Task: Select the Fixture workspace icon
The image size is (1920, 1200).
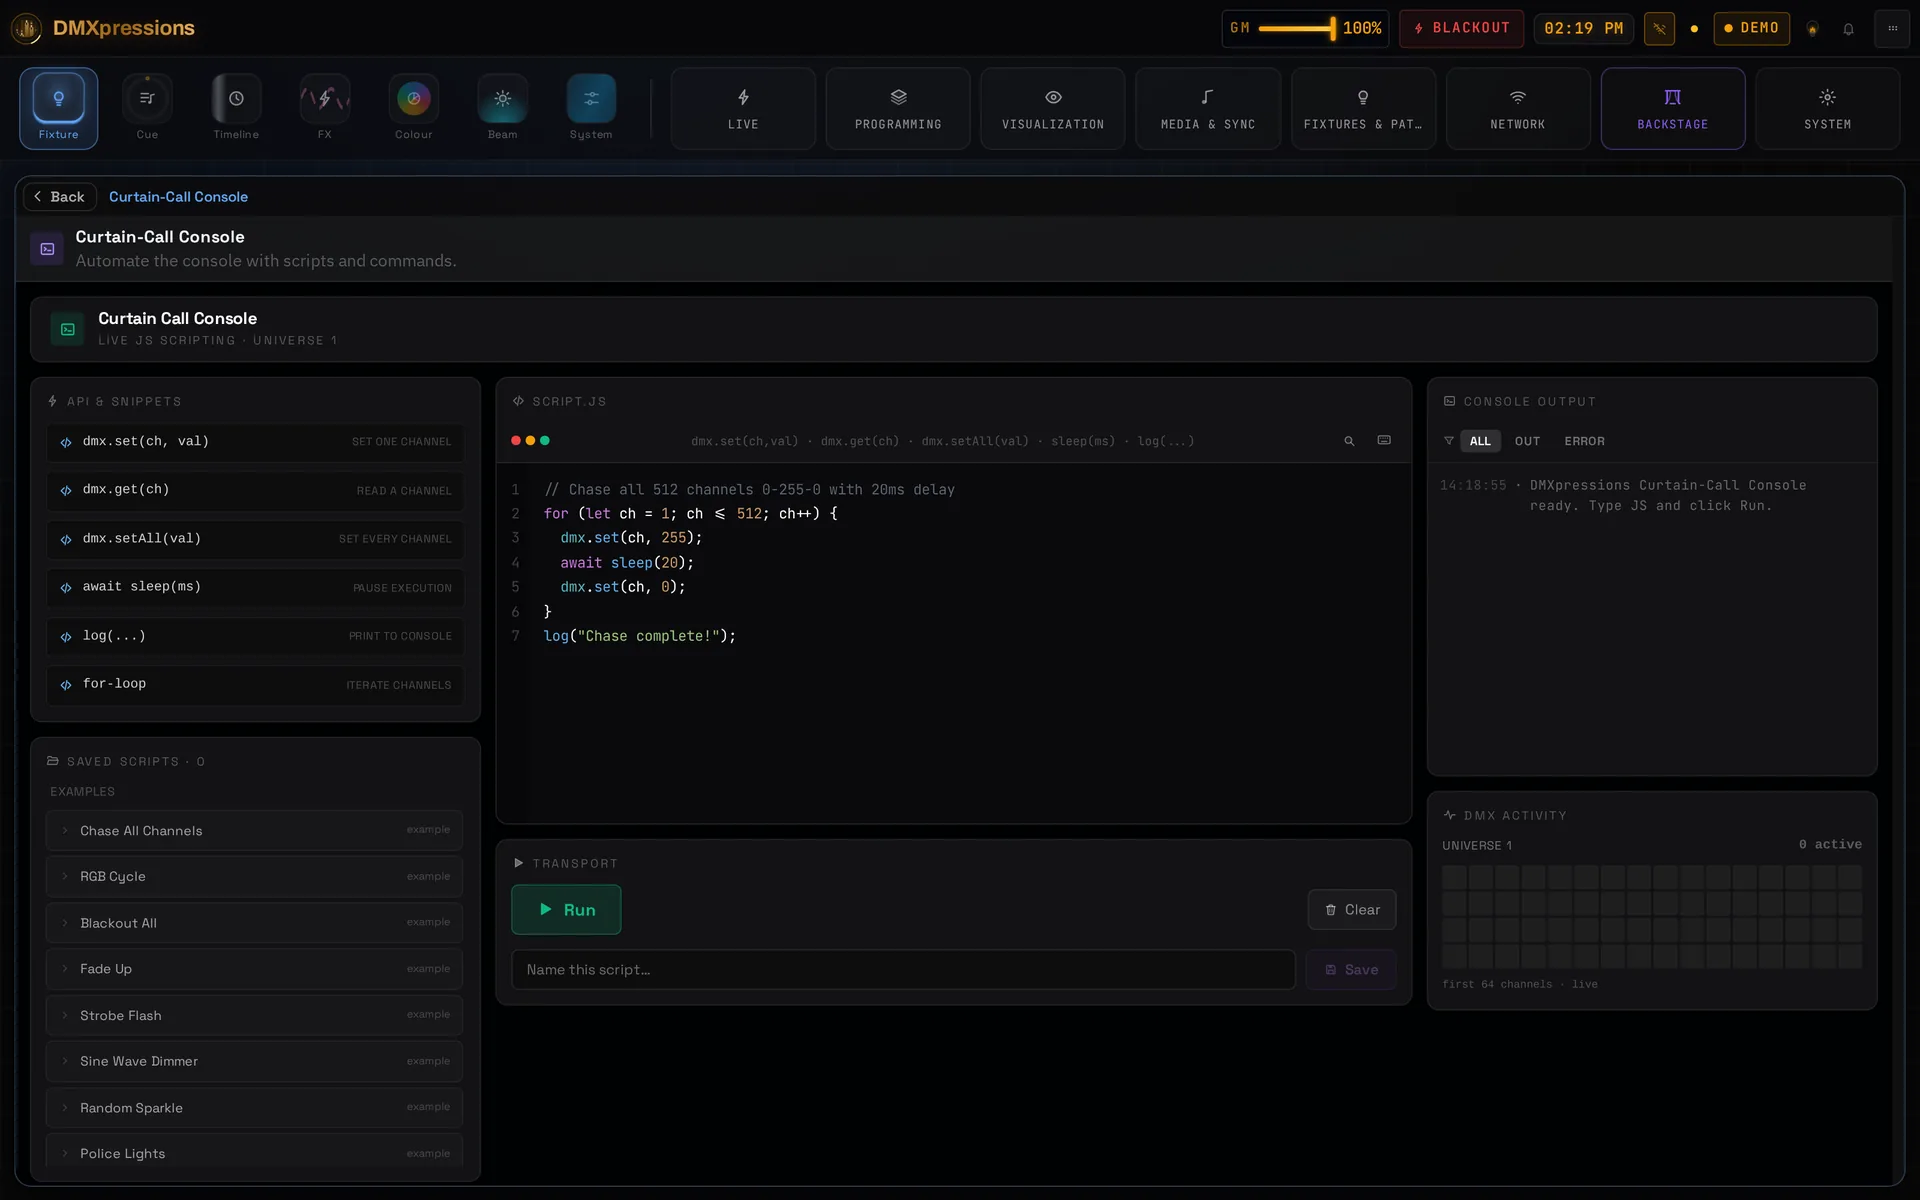Action: click(x=58, y=108)
